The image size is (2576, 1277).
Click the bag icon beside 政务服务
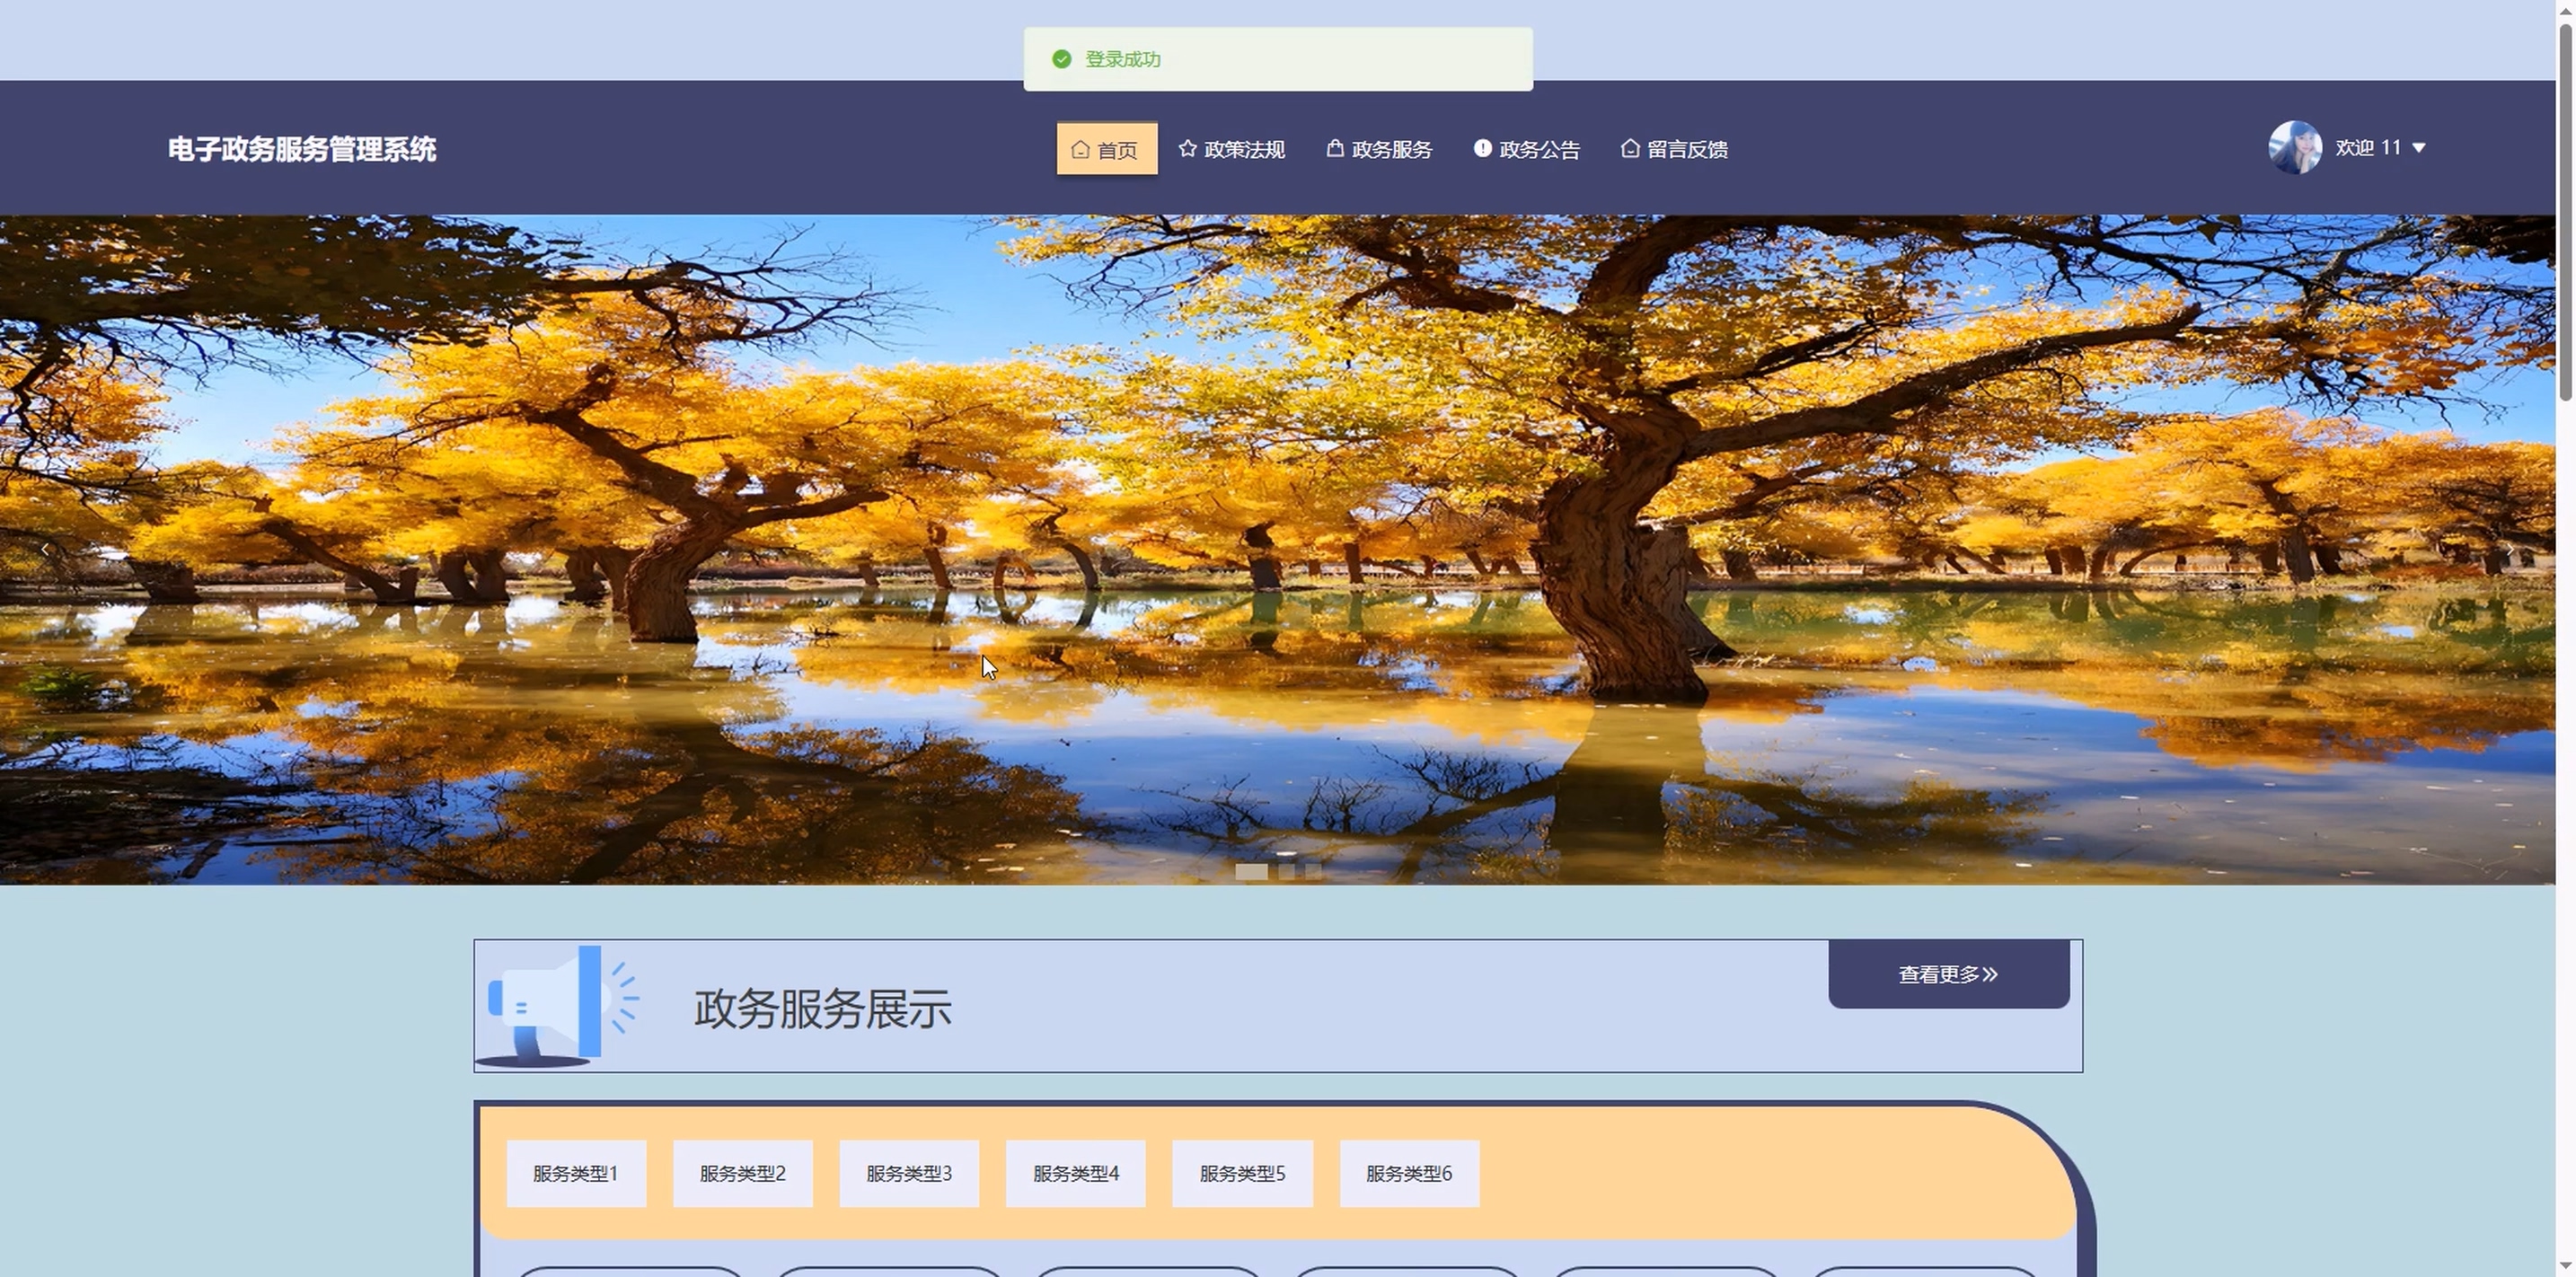1334,149
